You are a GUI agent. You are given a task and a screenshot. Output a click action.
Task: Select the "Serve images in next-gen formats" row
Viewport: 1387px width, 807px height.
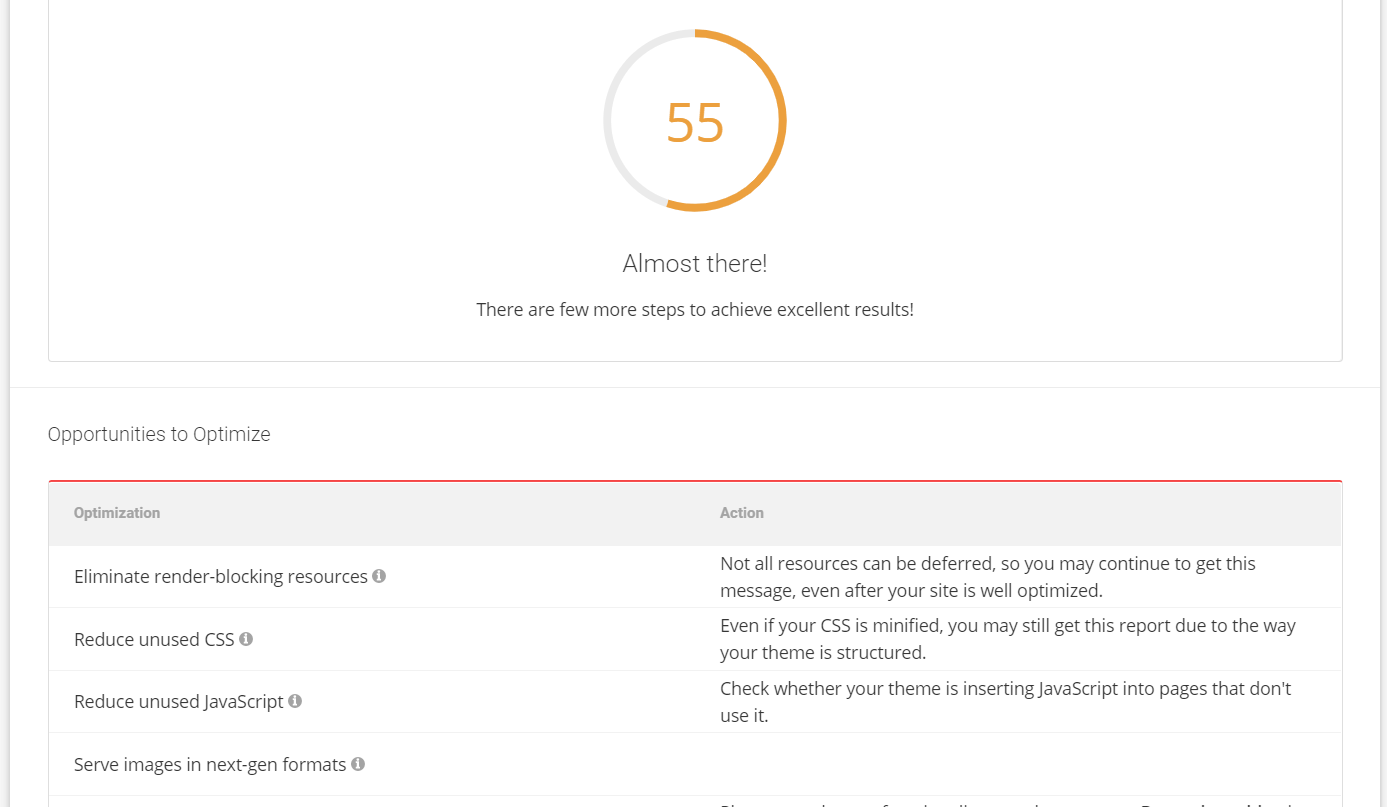pos(400,763)
